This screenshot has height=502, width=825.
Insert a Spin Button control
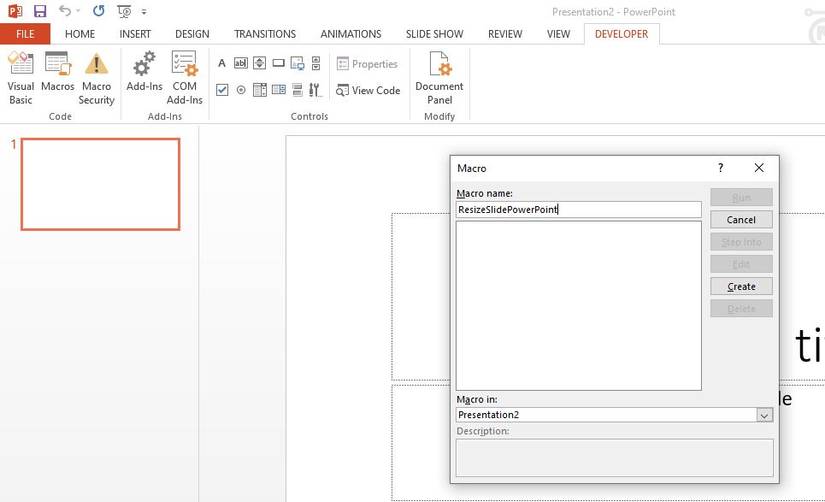pos(259,63)
